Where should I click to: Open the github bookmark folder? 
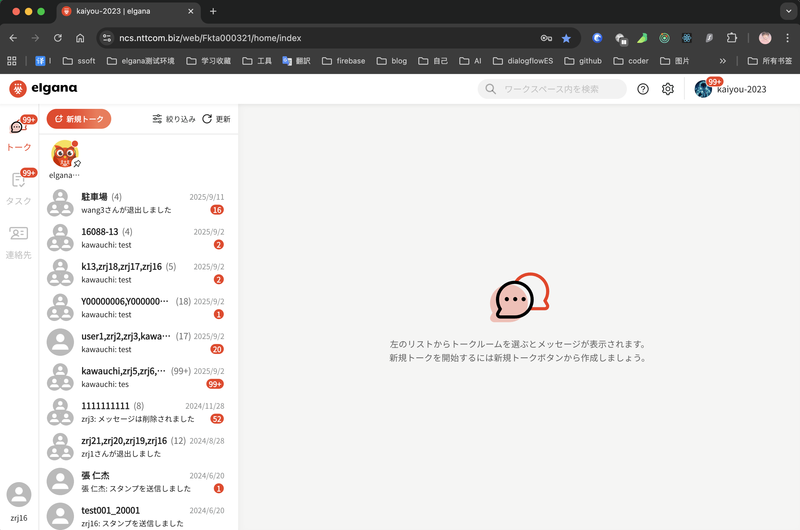click(582, 61)
